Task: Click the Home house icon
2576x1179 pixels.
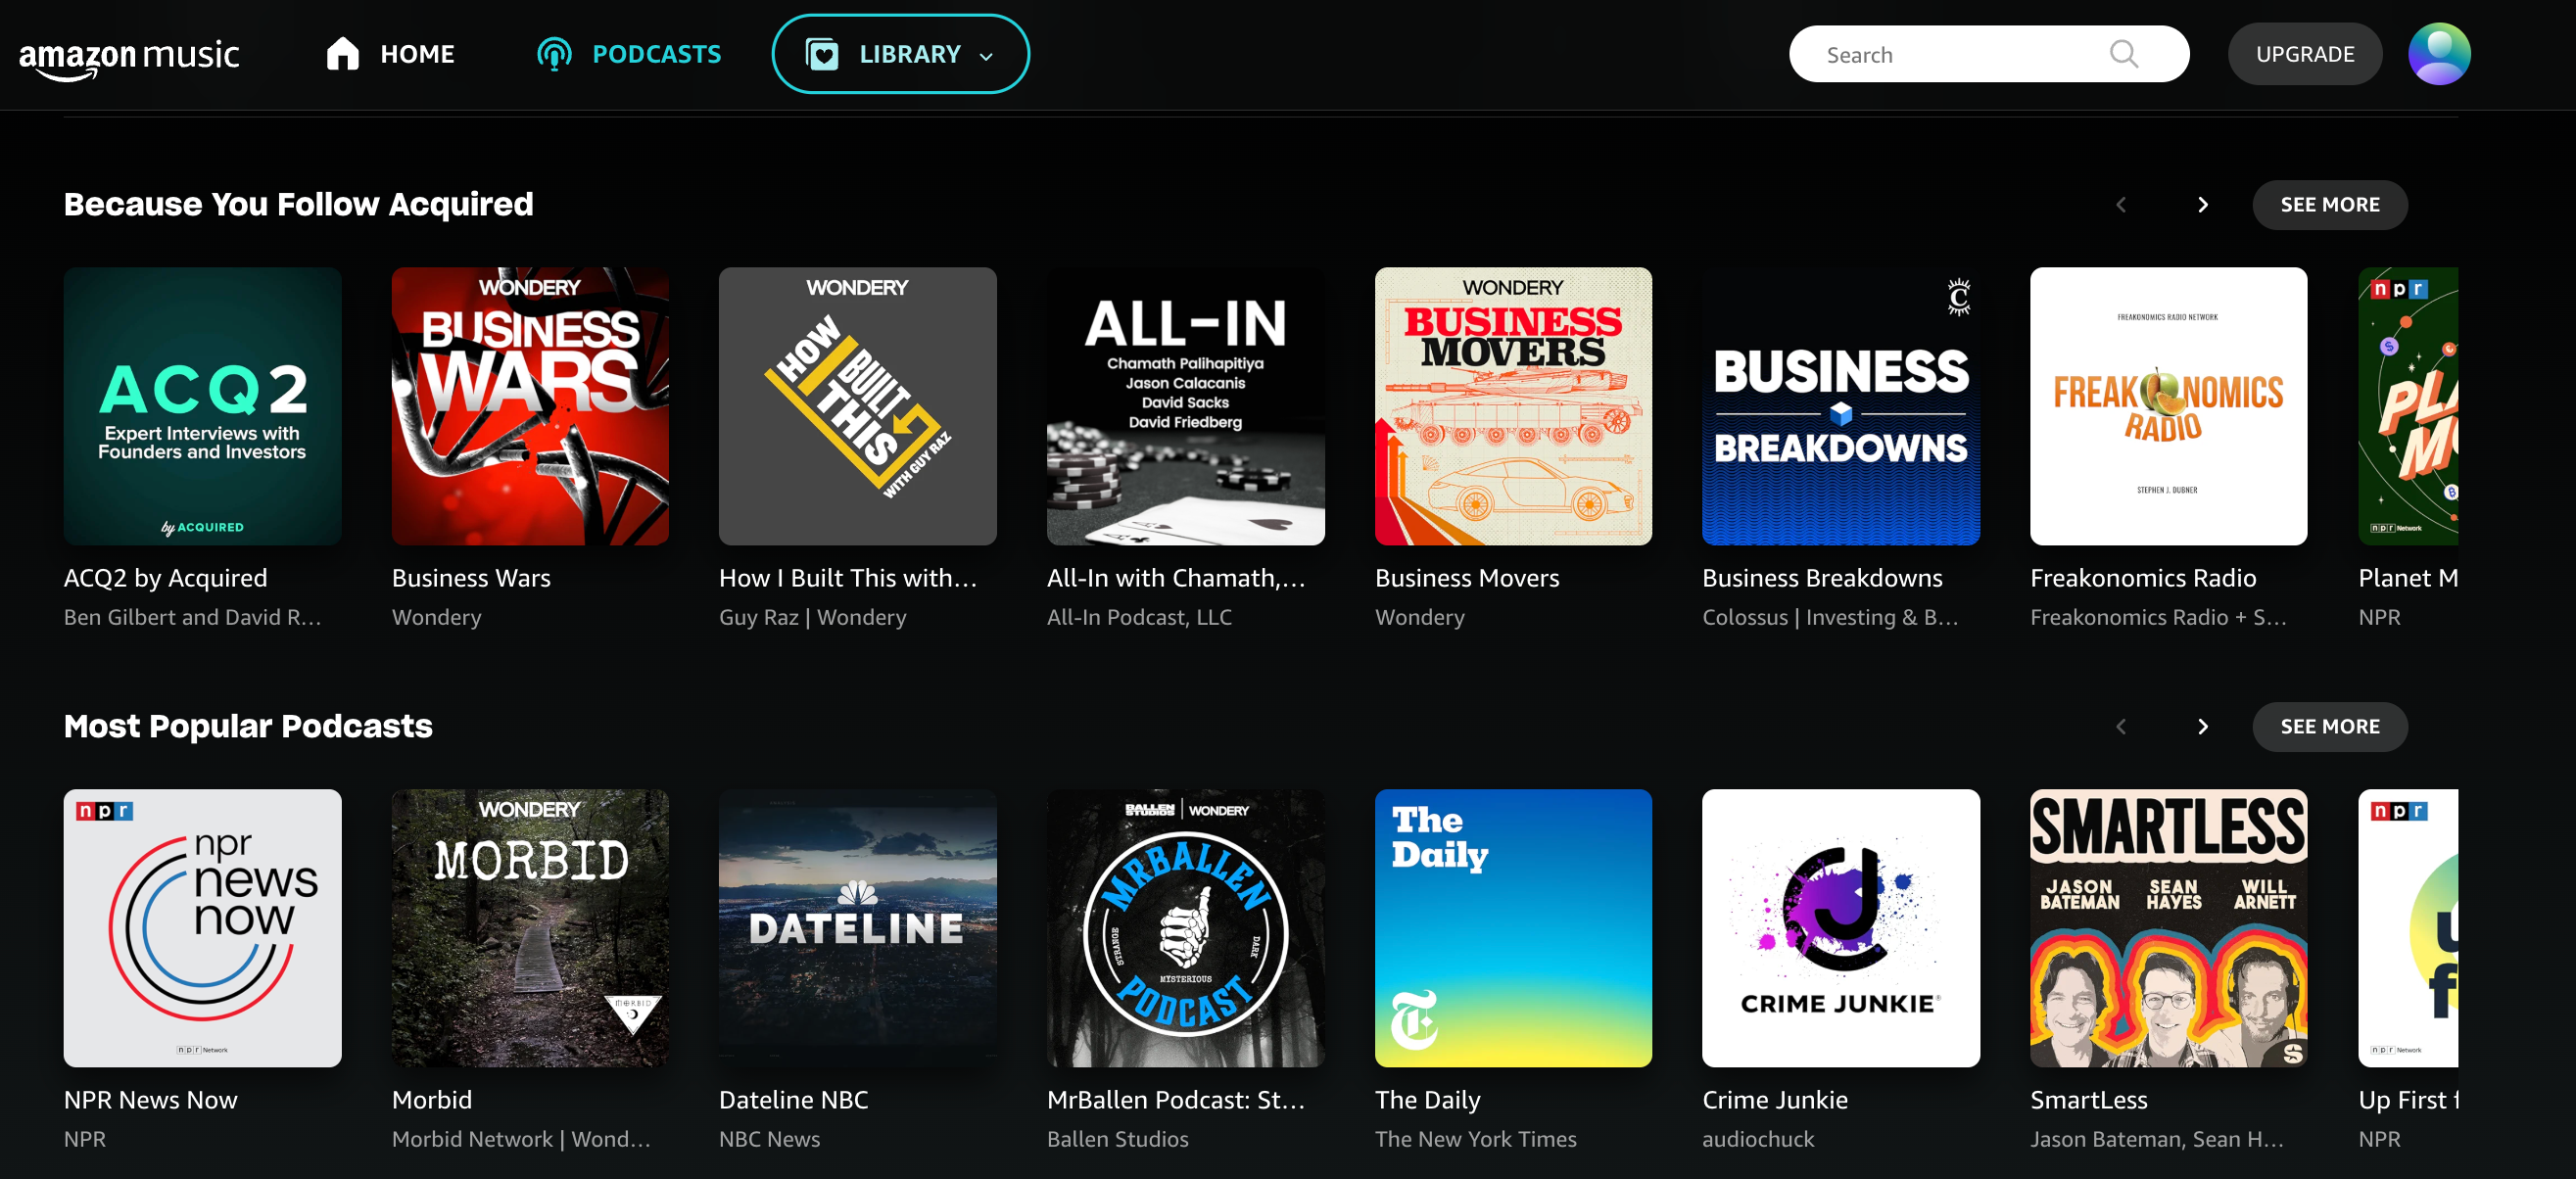Action: (342, 54)
